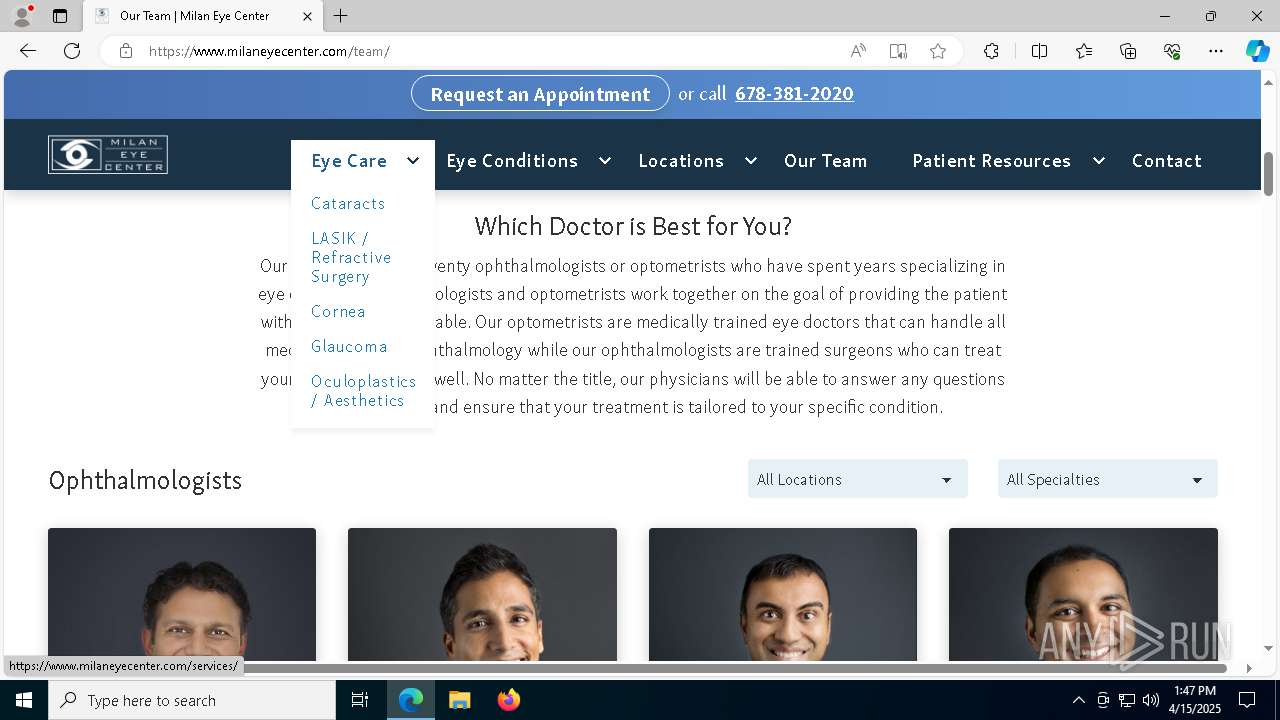The height and width of the screenshot is (720, 1280).
Task: Open Browser essentials heart icon
Action: coord(1172,51)
